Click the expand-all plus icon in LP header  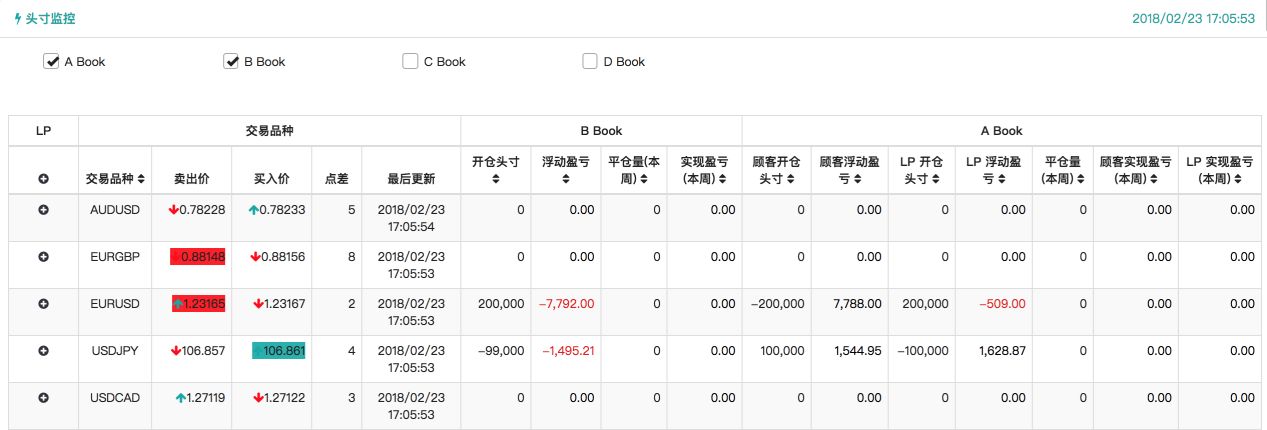point(43,179)
